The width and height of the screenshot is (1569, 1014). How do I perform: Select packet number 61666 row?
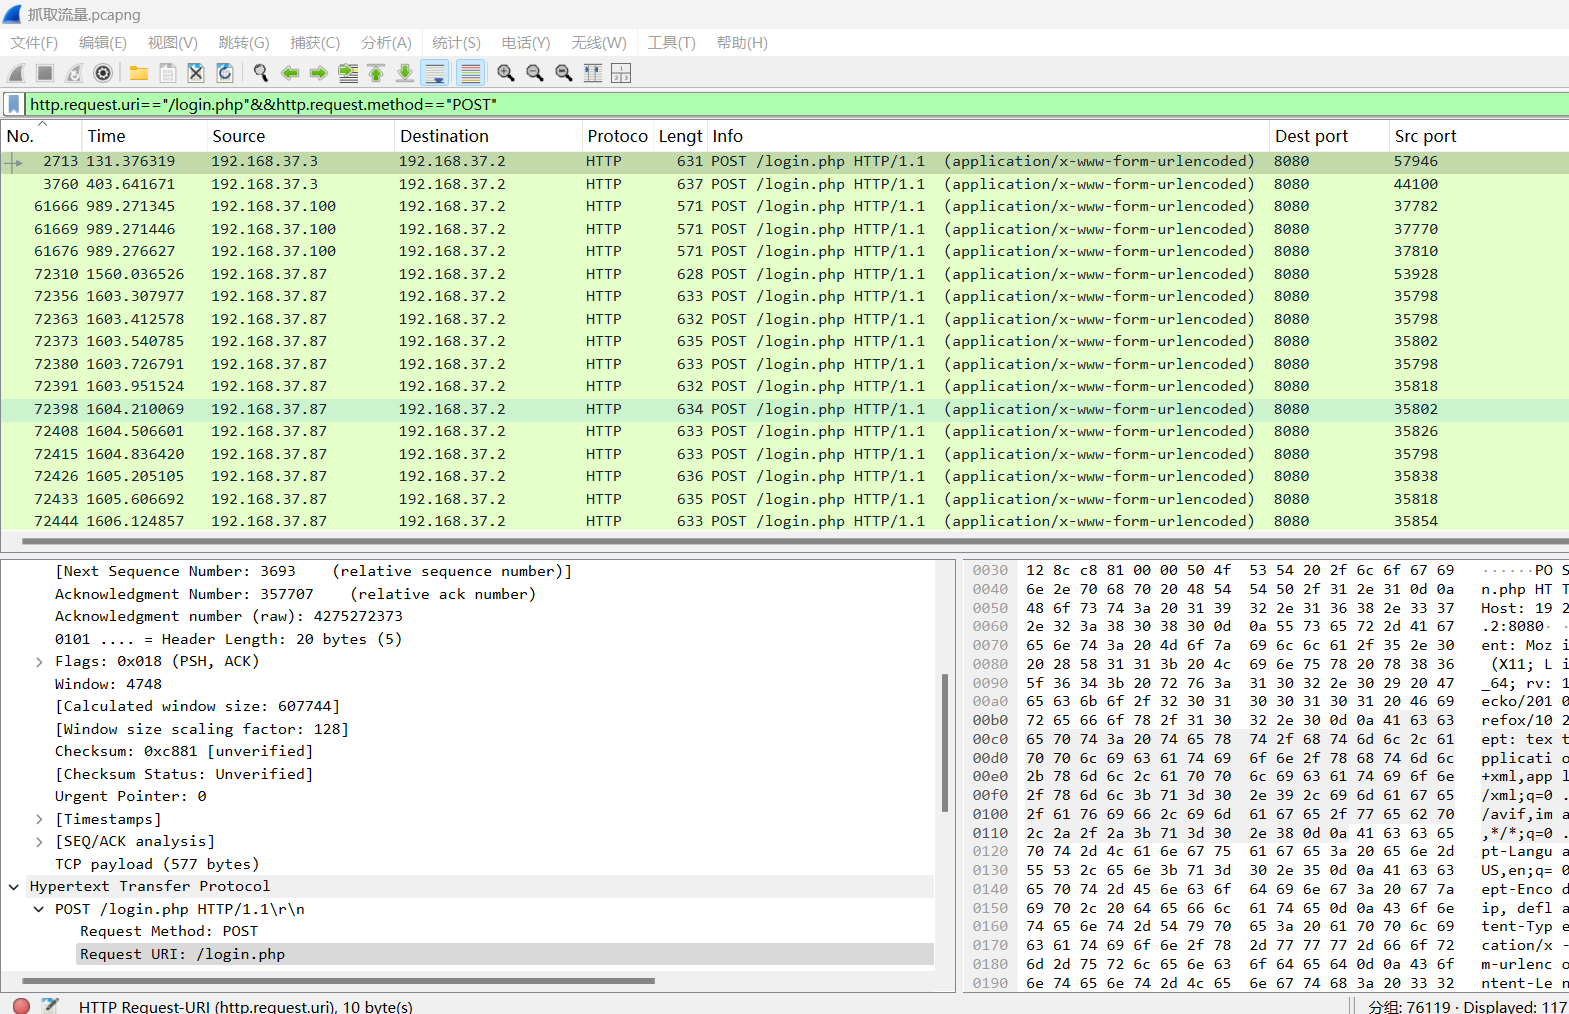tap(784, 207)
